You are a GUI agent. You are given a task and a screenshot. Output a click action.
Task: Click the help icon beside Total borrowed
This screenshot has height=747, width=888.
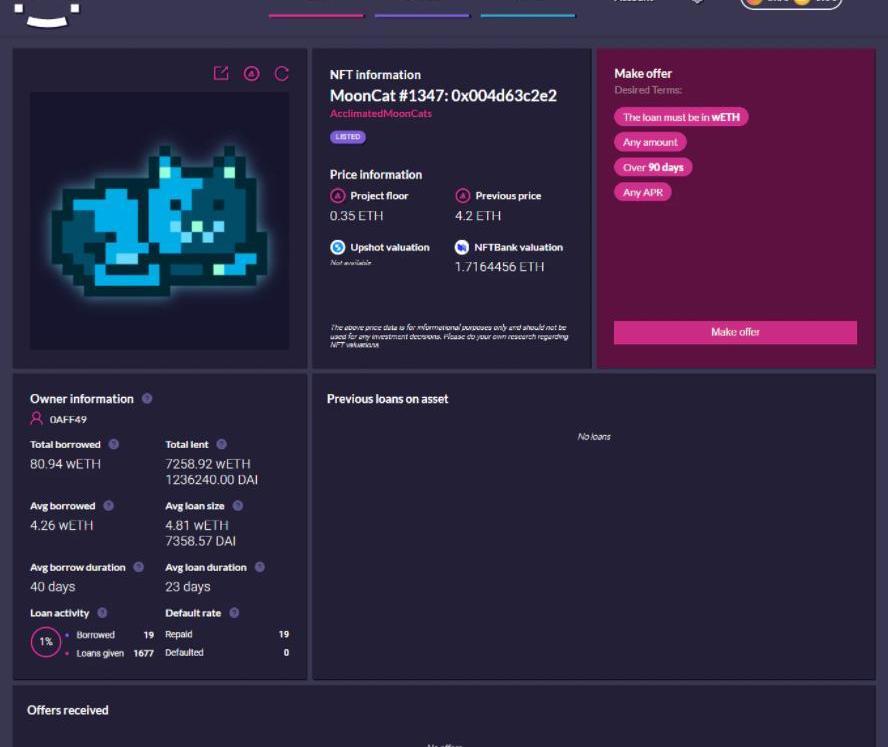pos(113,444)
